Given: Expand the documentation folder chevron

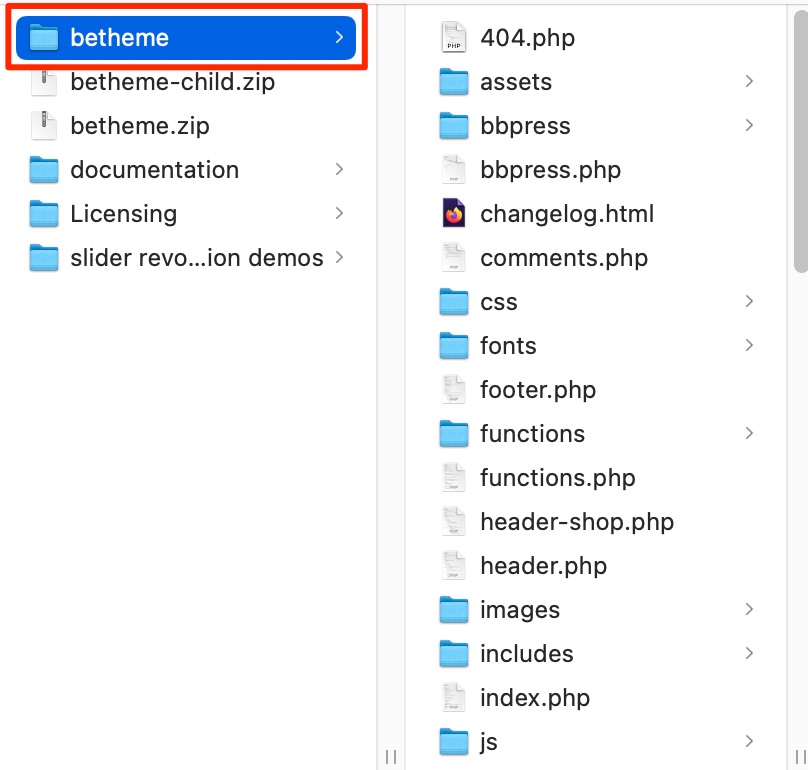Looking at the screenshot, I should tap(338, 169).
